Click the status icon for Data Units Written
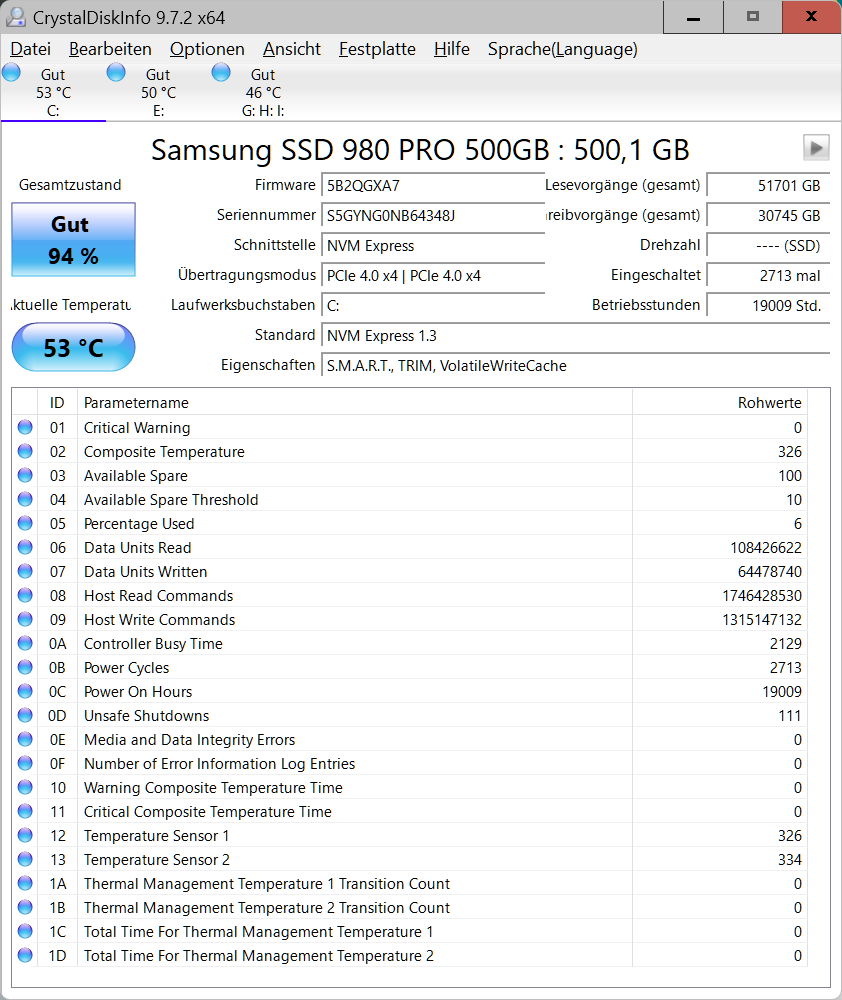This screenshot has height=1000, width=842. click(x=25, y=571)
